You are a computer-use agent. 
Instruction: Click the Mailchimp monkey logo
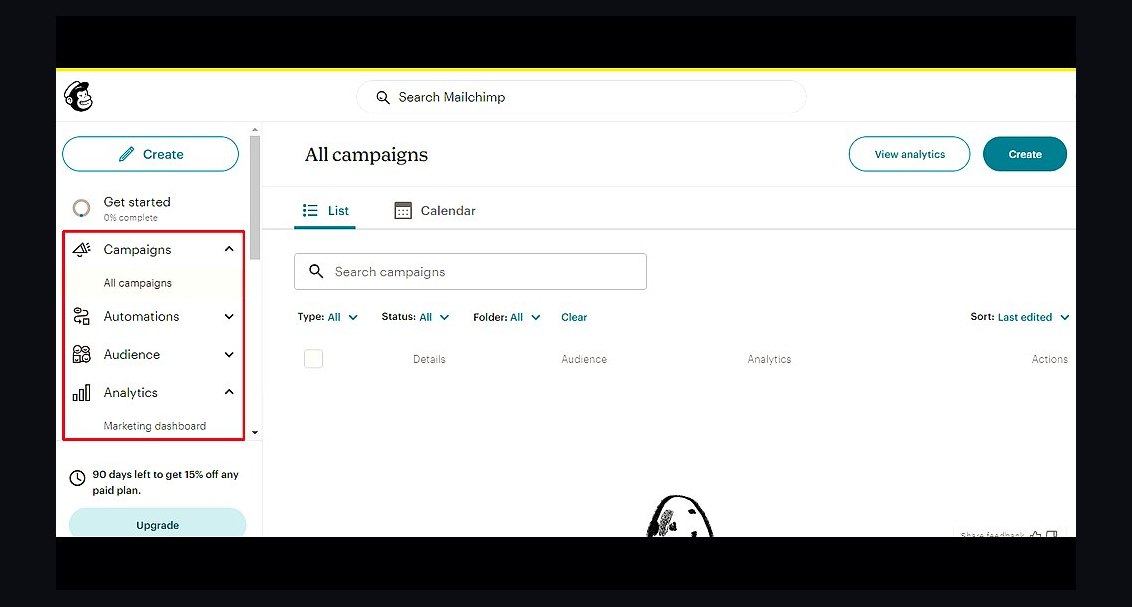[79, 97]
